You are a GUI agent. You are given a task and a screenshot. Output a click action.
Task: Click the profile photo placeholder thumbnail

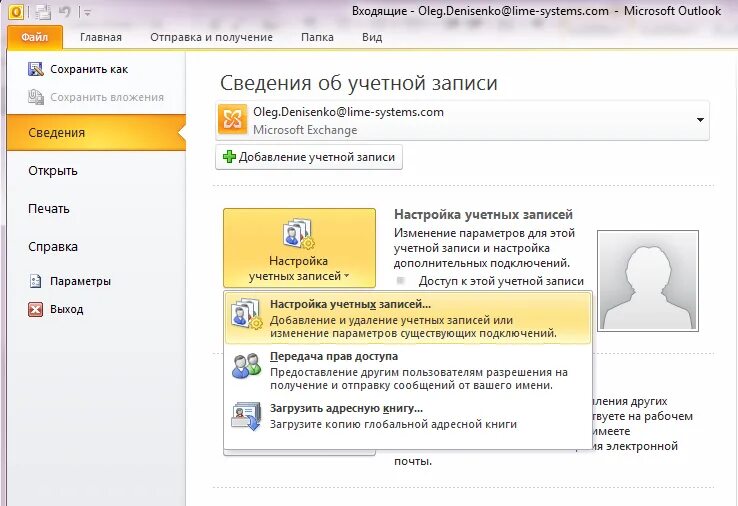(x=648, y=281)
